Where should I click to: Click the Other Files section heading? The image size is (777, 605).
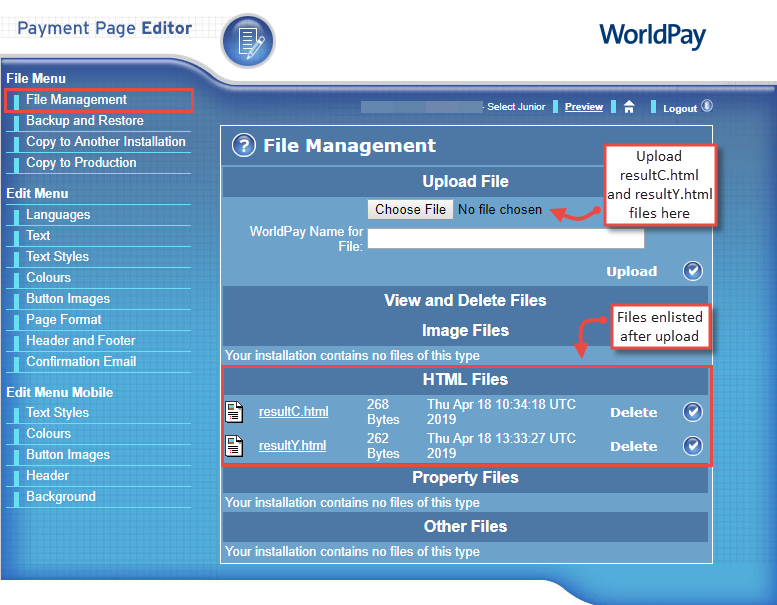click(465, 526)
